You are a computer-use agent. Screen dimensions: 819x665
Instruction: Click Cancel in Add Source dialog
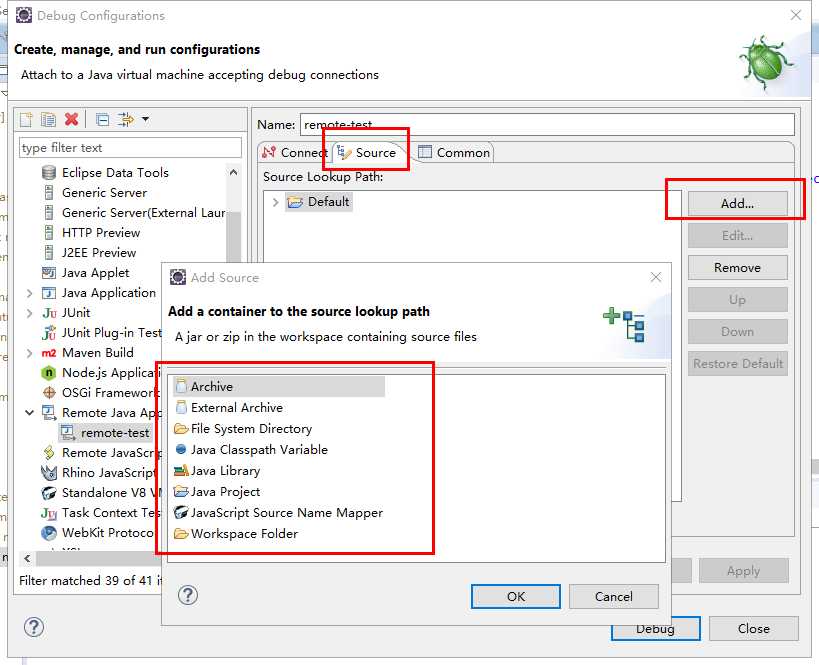tap(614, 597)
